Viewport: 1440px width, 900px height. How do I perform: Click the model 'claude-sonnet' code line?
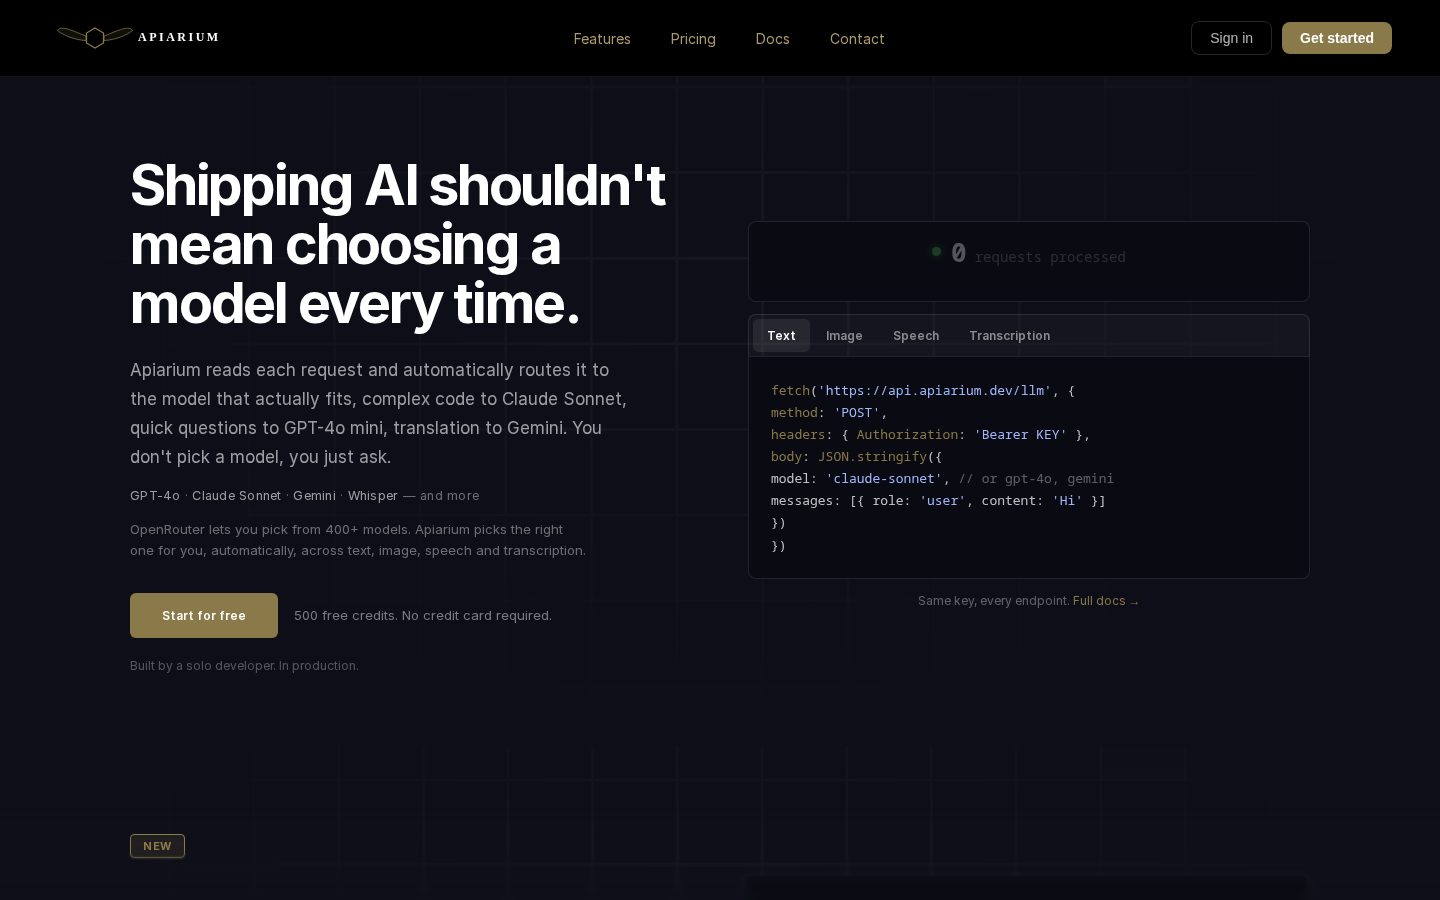[942, 479]
